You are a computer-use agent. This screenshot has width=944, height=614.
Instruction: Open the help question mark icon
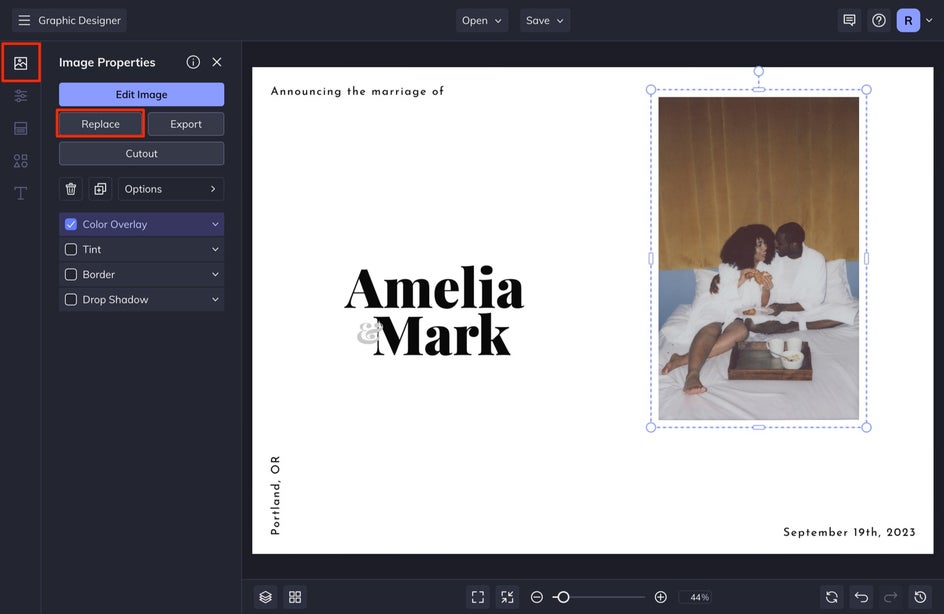pyautogui.click(x=879, y=20)
